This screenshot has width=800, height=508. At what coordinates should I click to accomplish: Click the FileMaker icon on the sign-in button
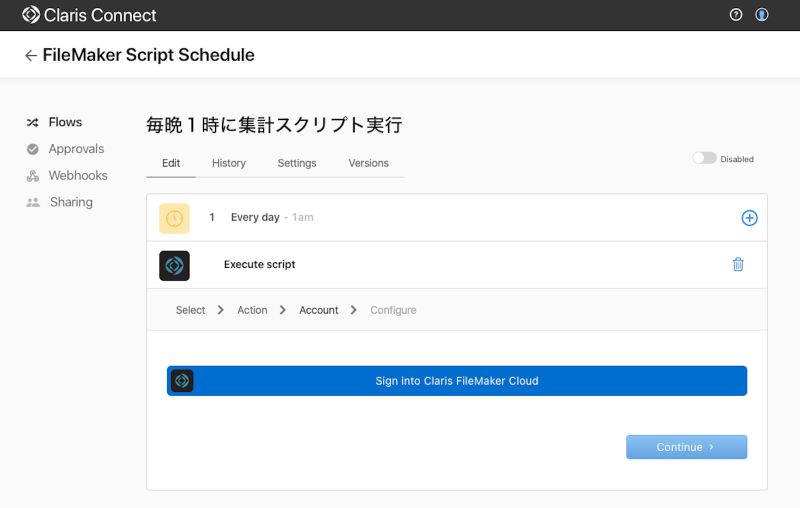[182, 380]
